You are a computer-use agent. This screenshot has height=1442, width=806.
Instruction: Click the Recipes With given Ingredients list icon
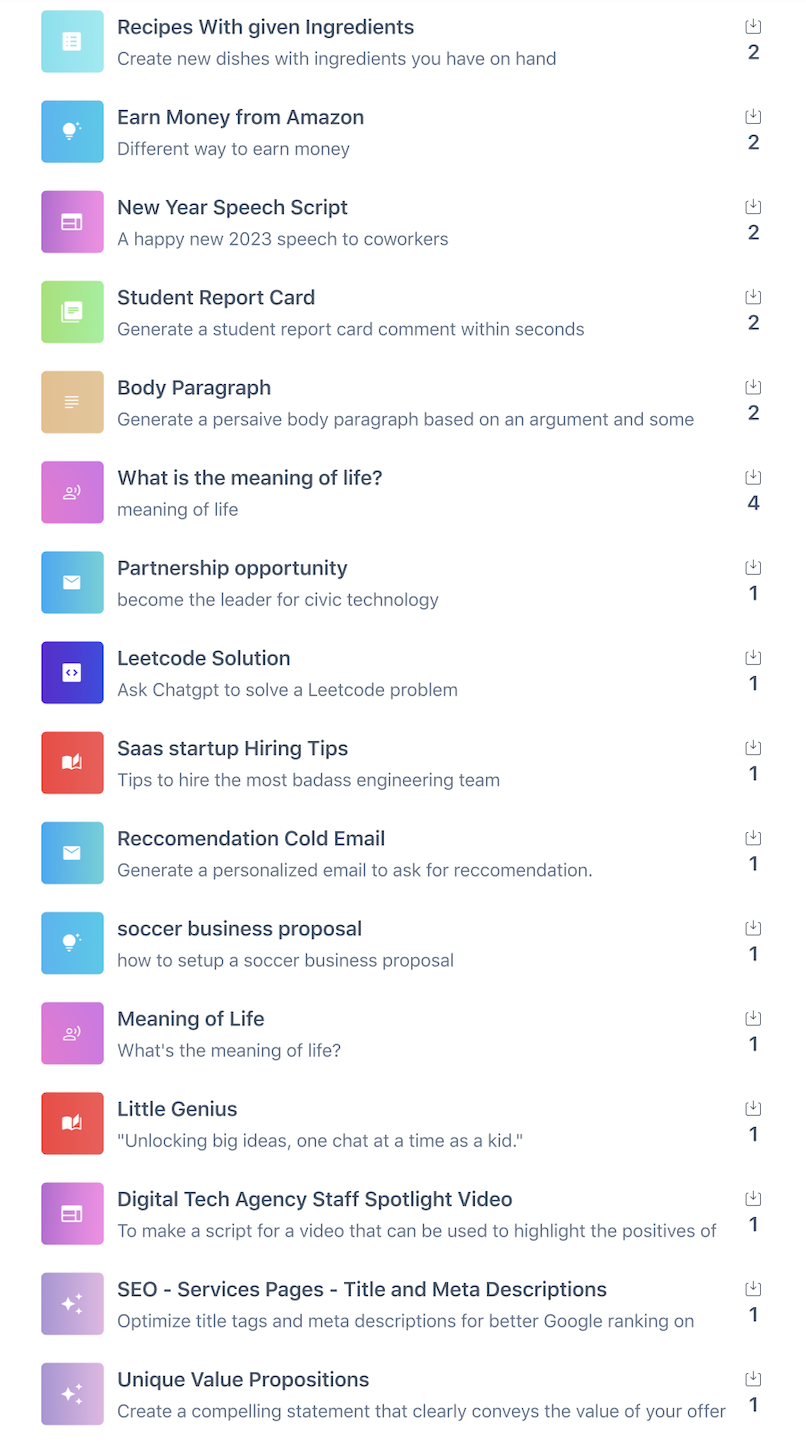[x=72, y=42]
